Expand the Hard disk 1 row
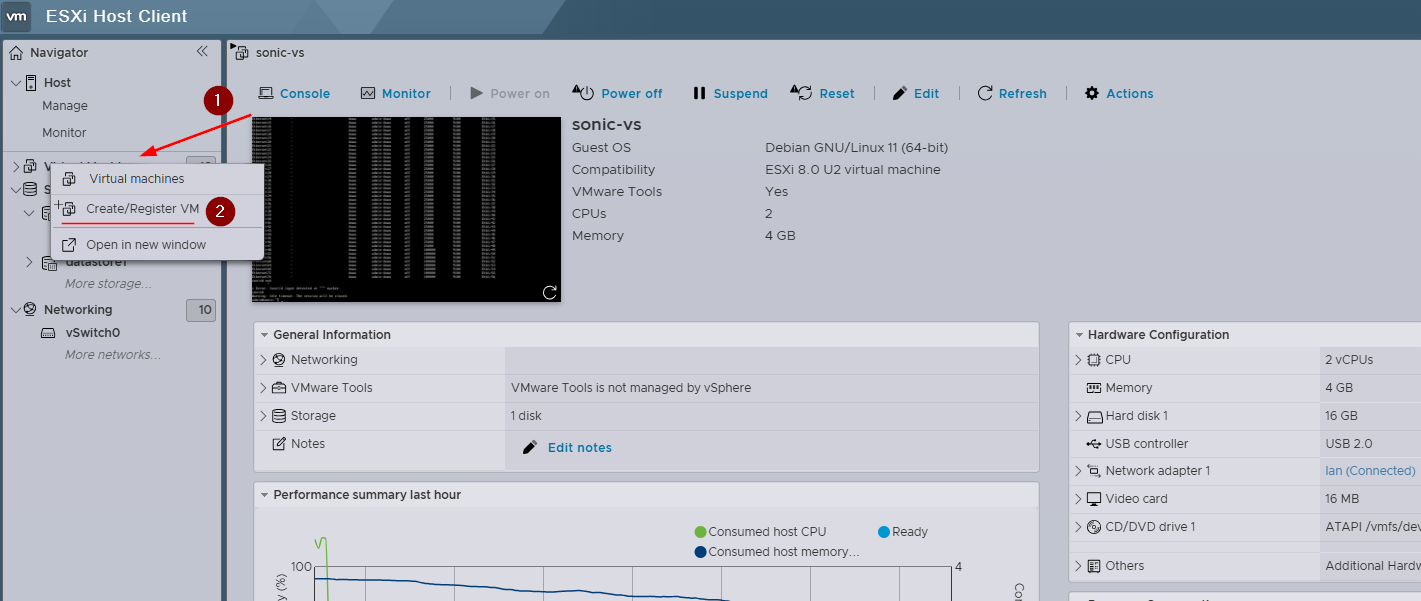Image resolution: width=1421 pixels, height=601 pixels. pyautogui.click(x=1079, y=416)
